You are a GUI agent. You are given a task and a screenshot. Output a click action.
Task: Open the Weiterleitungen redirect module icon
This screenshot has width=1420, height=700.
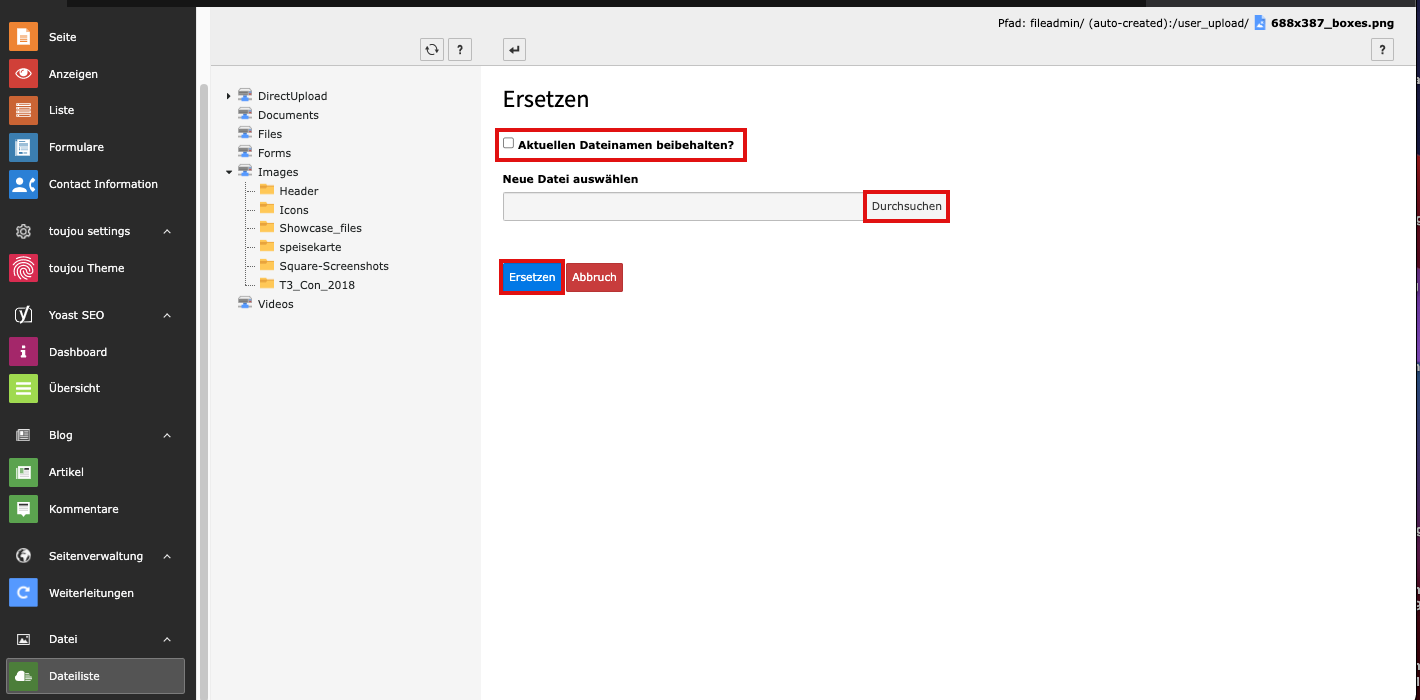23,593
